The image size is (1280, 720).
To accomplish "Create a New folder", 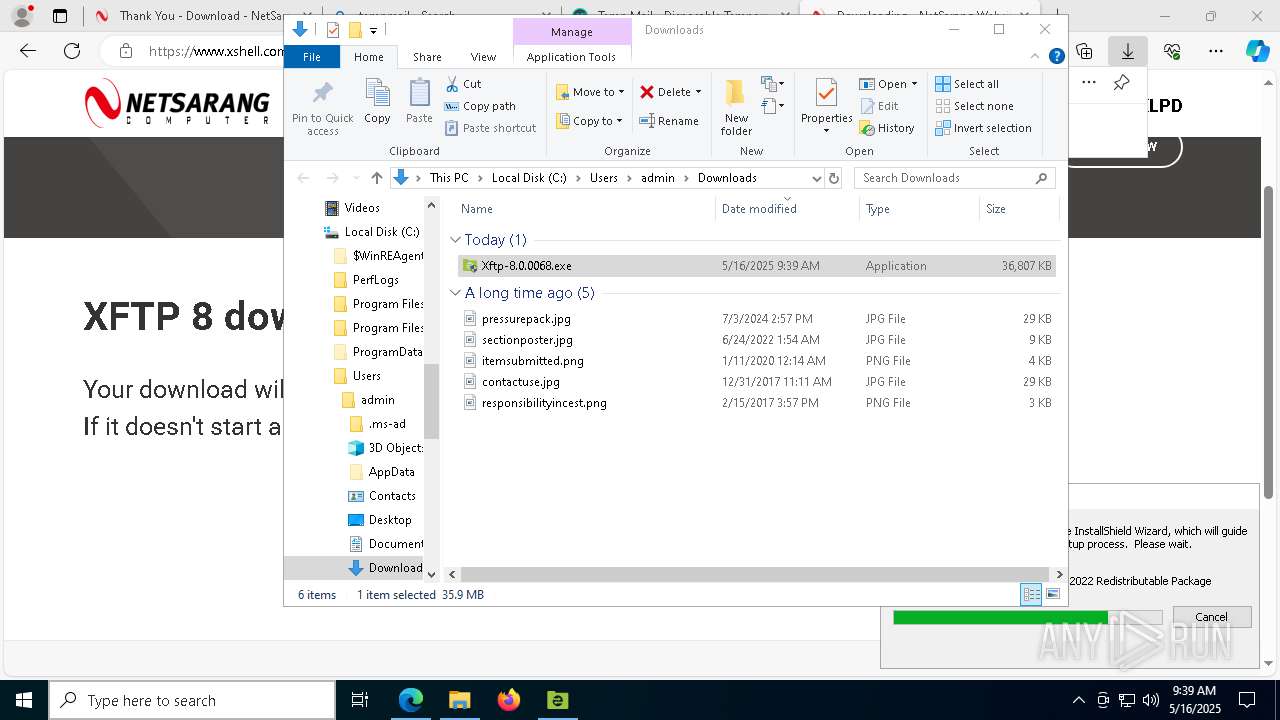I will 736,107.
